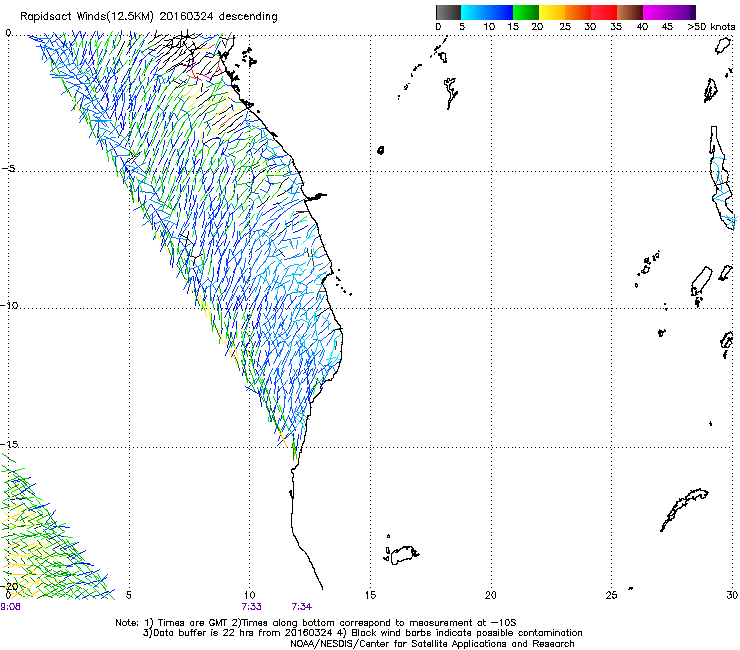Click the '-10' latitude axis label
Screen dimensions: 740x650
[9, 305]
